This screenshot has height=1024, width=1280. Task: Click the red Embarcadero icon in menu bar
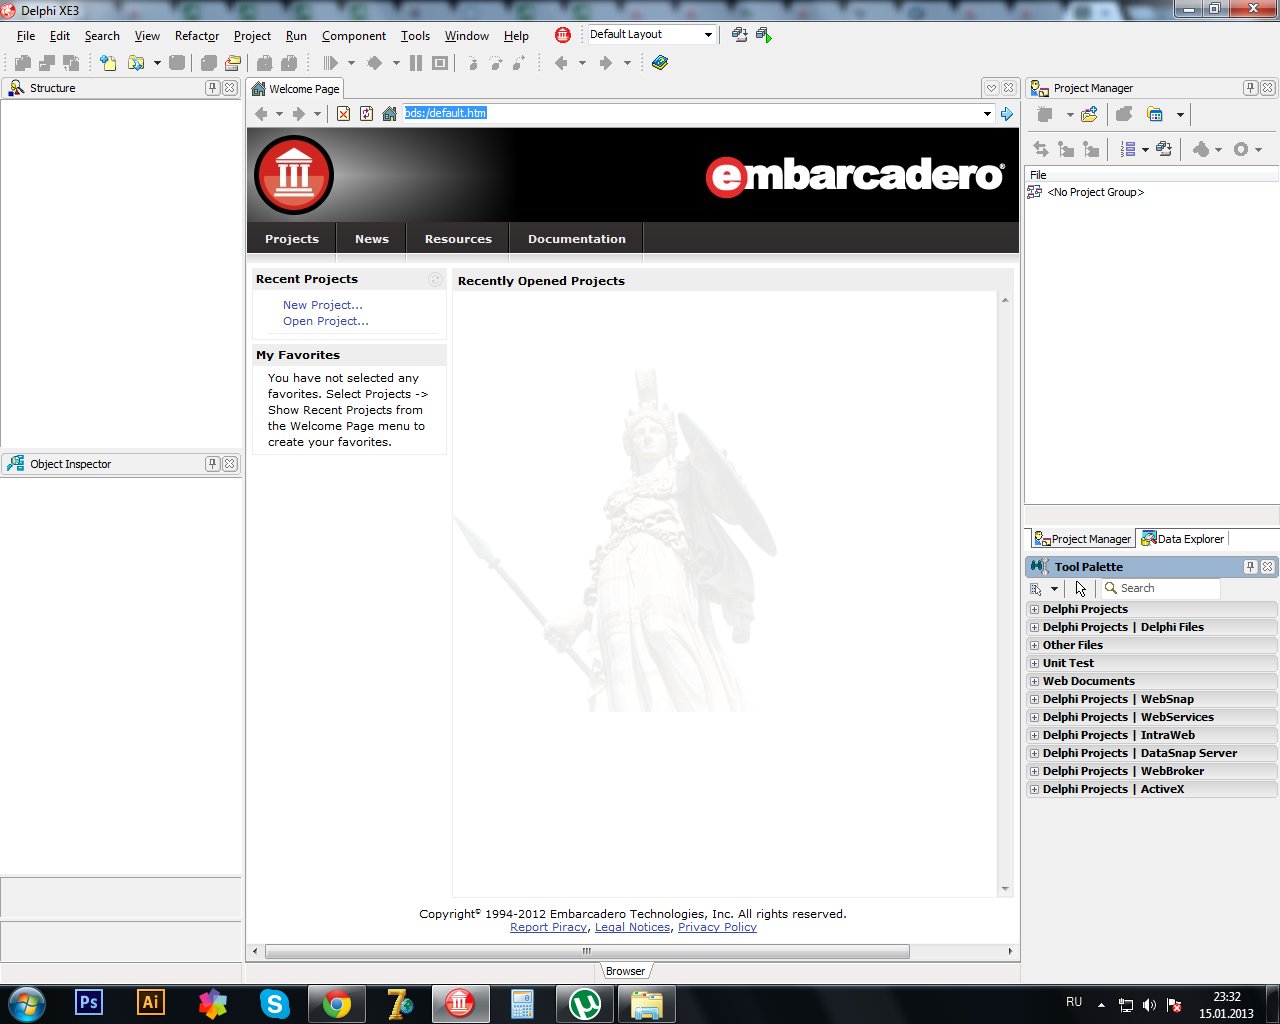(x=563, y=35)
